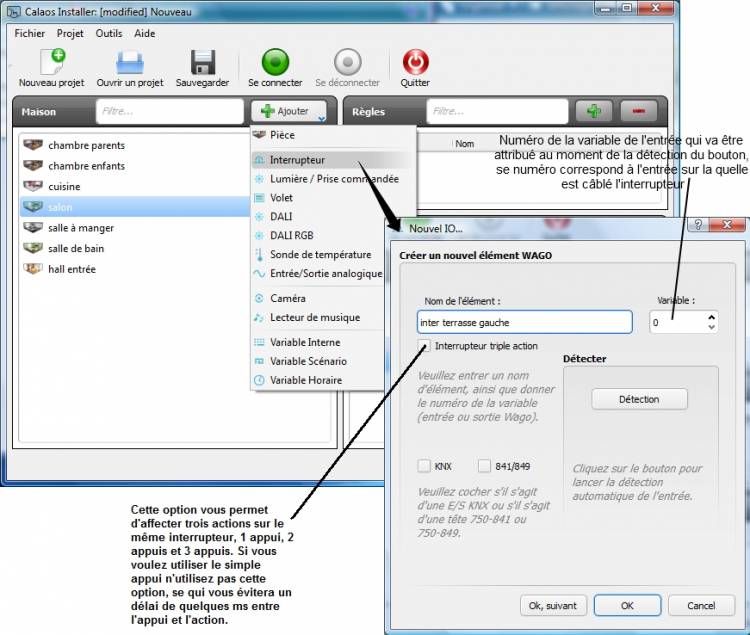The height and width of the screenshot is (635, 750).
Task: Select the salle de bain room icon
Action: [x=33, y=248]
